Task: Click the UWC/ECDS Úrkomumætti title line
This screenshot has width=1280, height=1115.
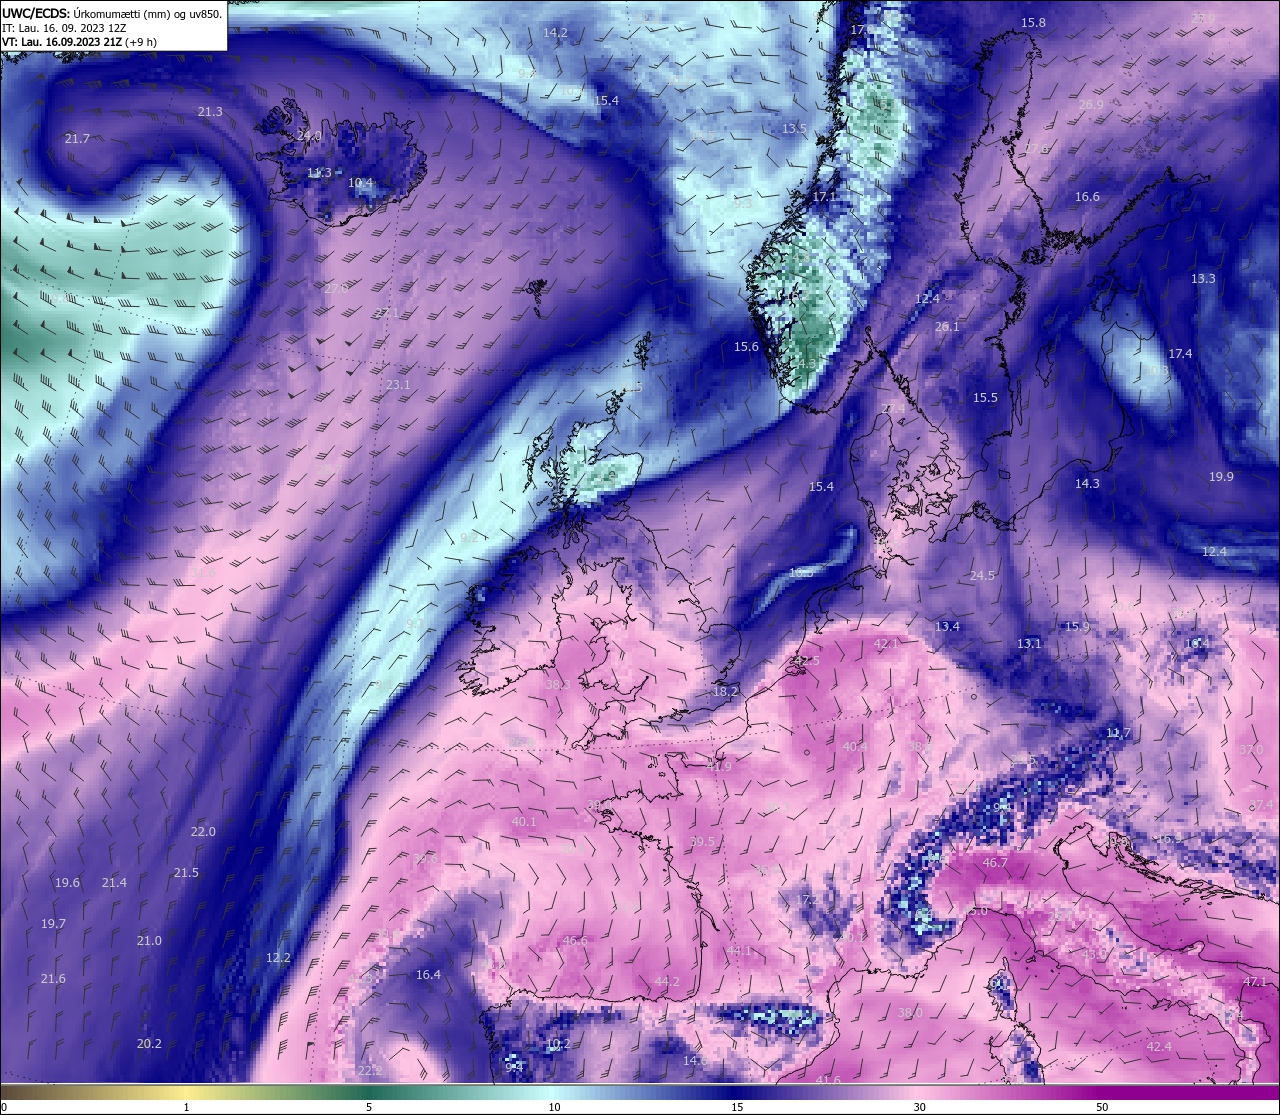Action: pos(112,13)
